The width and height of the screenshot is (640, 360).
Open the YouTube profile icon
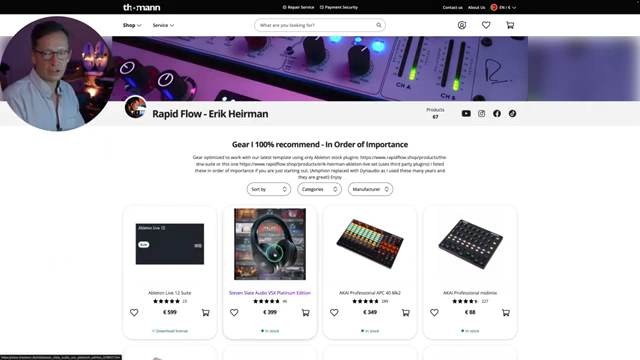[x=466, y=113]
